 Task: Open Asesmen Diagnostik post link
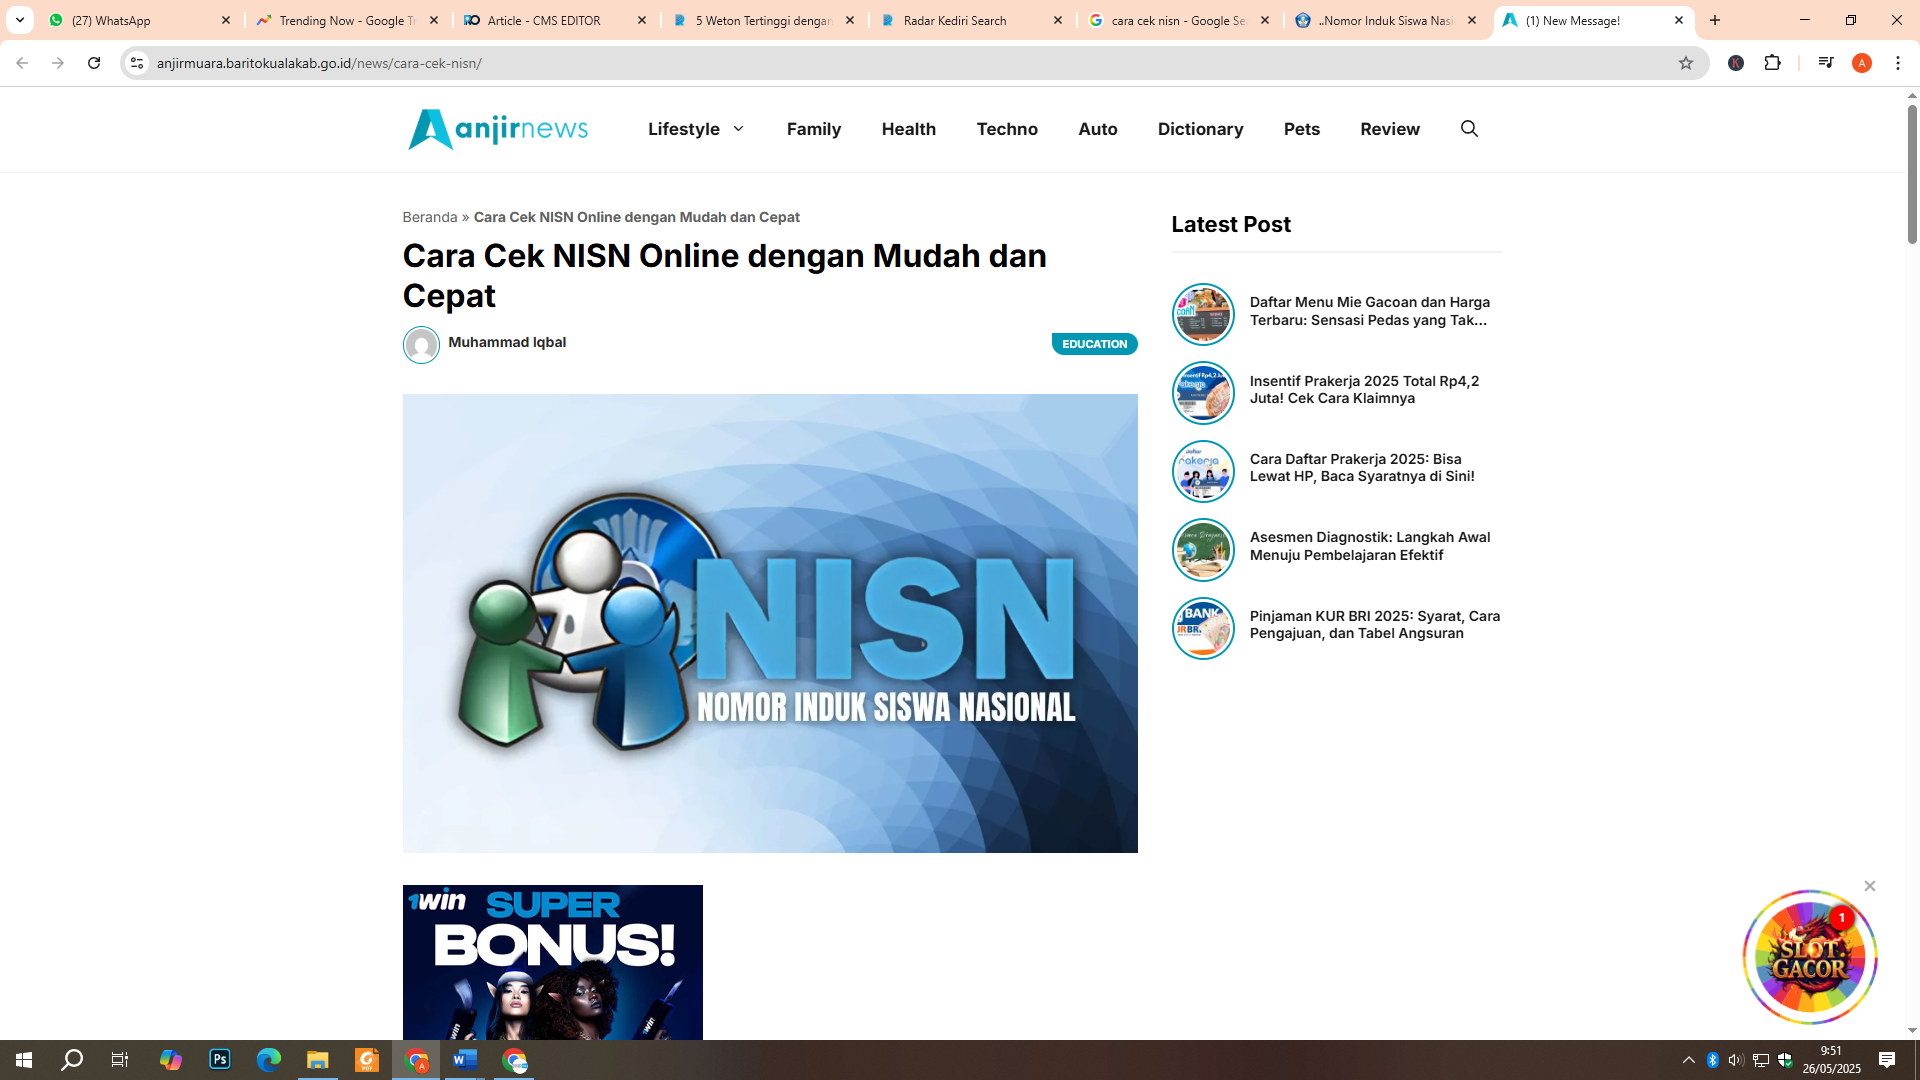(1370, 546)
